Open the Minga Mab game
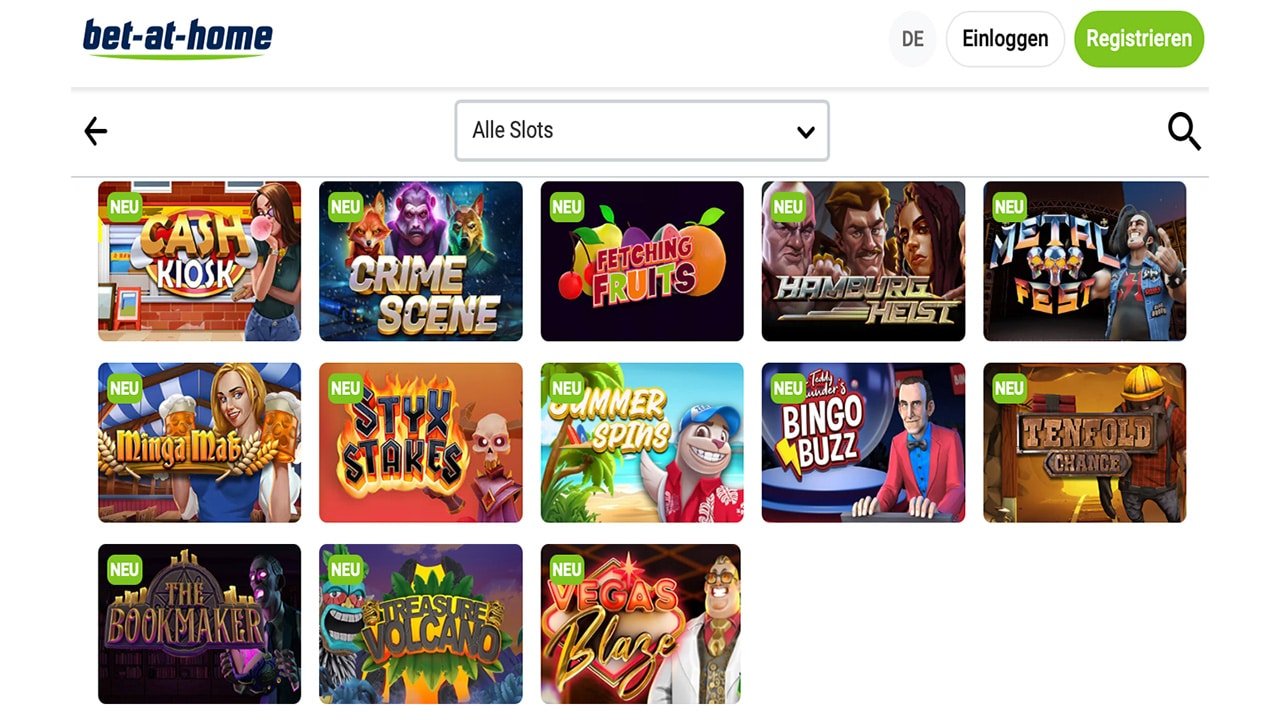 [x=198, y=442]
